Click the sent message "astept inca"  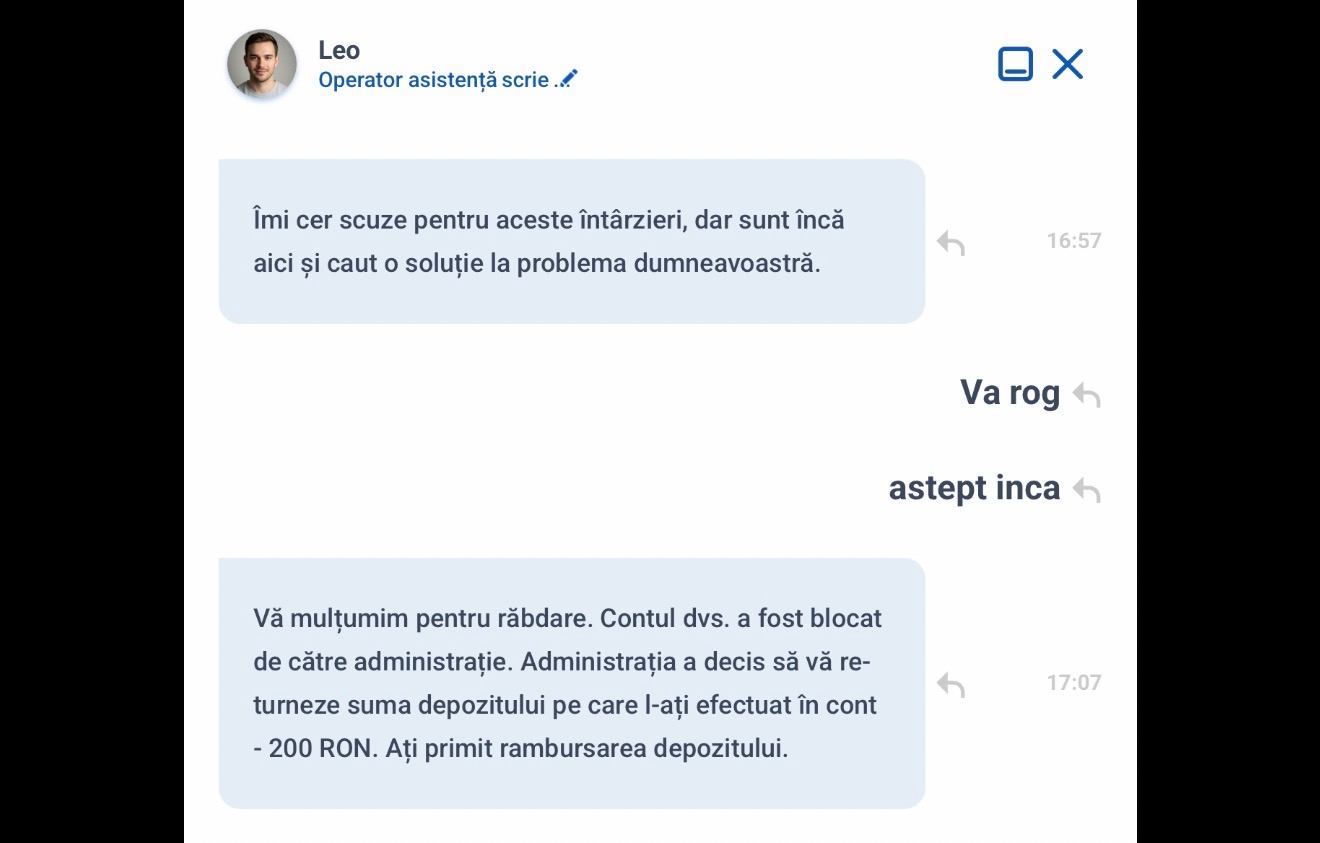click(974, 488)
